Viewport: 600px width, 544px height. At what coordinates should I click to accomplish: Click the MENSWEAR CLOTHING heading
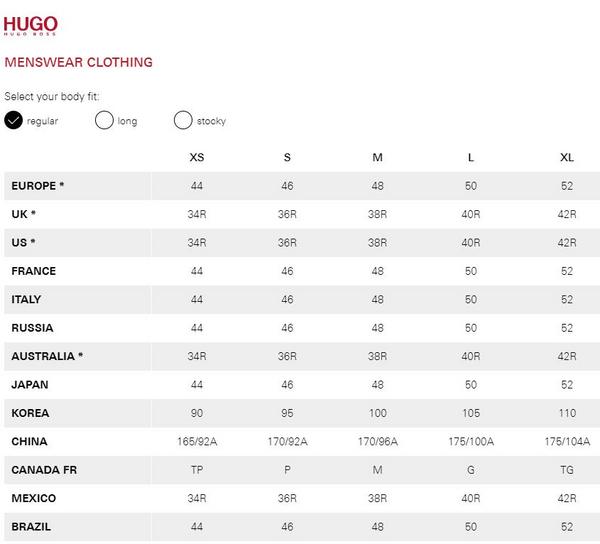click(x=78, y=62)
